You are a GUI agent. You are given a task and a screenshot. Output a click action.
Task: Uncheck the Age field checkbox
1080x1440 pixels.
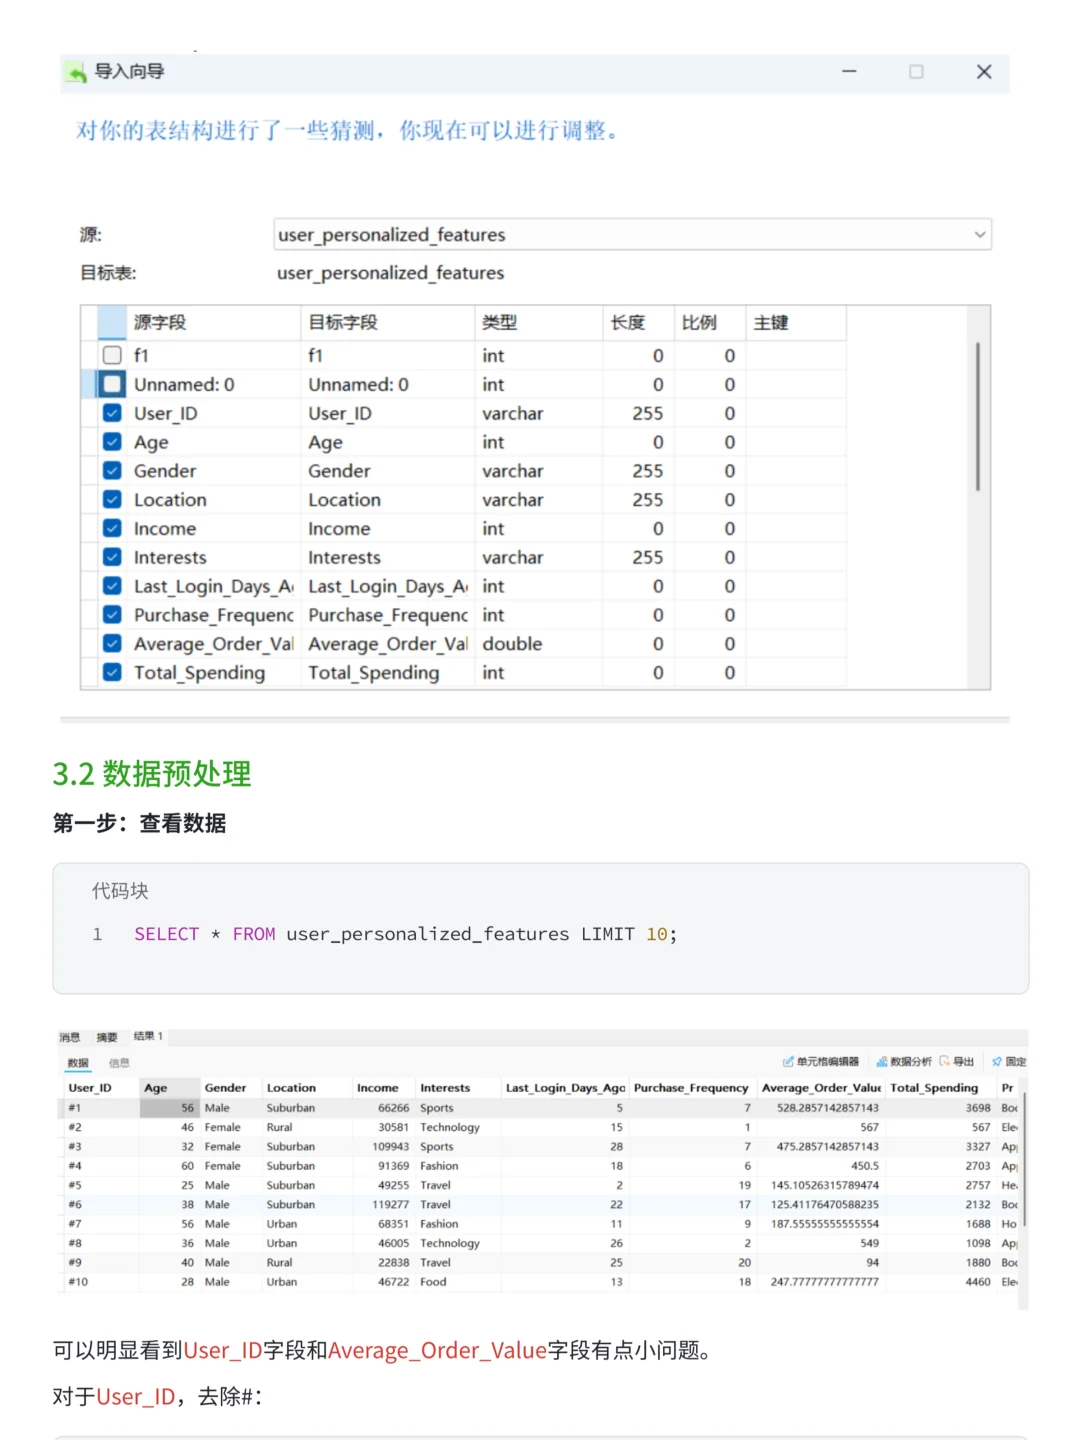click(112, 442)
